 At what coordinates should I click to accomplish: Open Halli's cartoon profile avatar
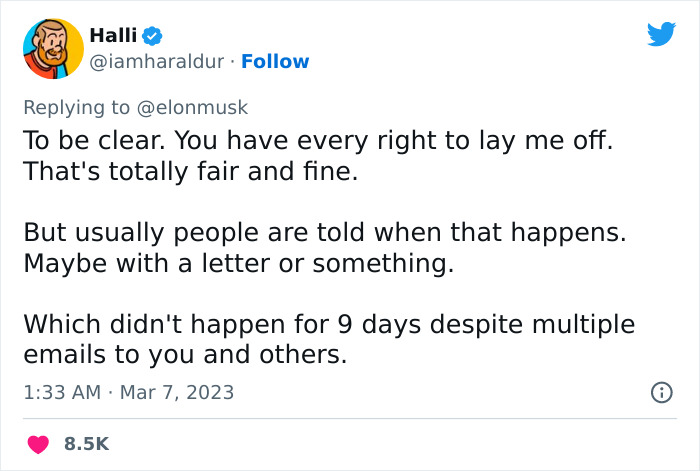coord(51,48)
